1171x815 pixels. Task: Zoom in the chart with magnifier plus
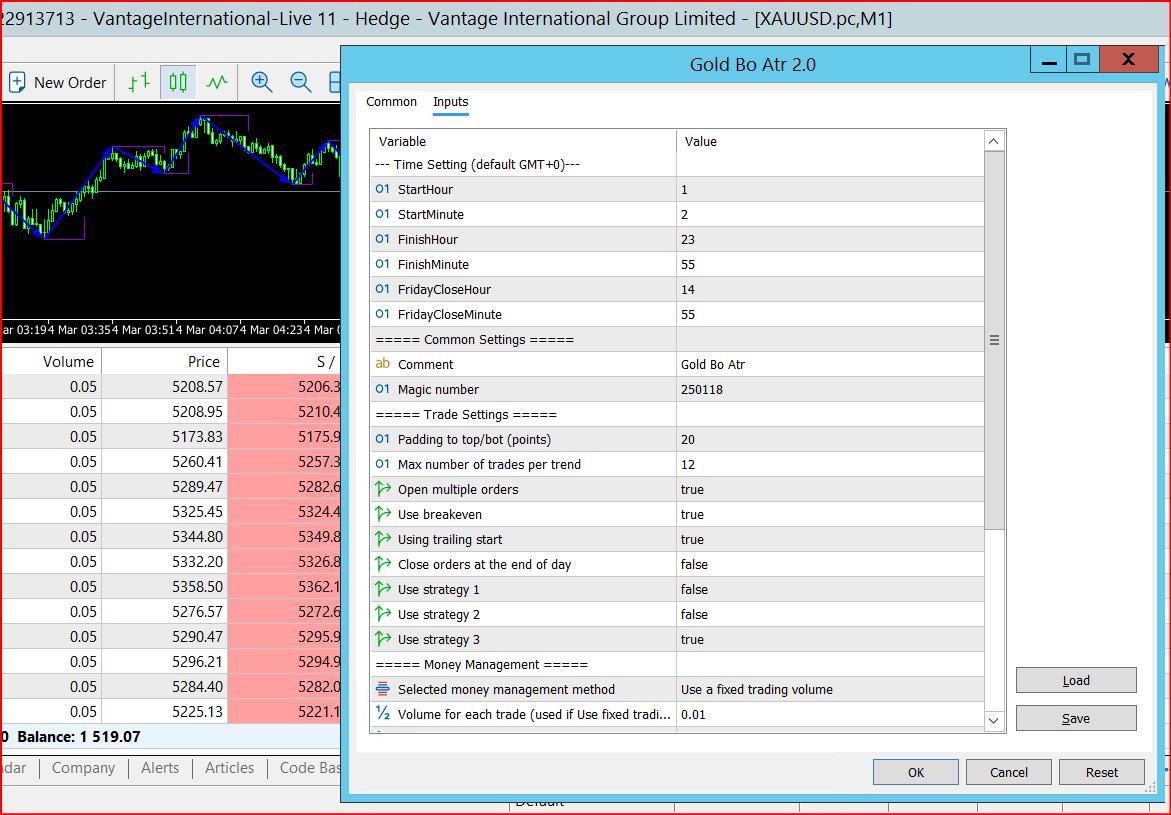pos(261,83)
